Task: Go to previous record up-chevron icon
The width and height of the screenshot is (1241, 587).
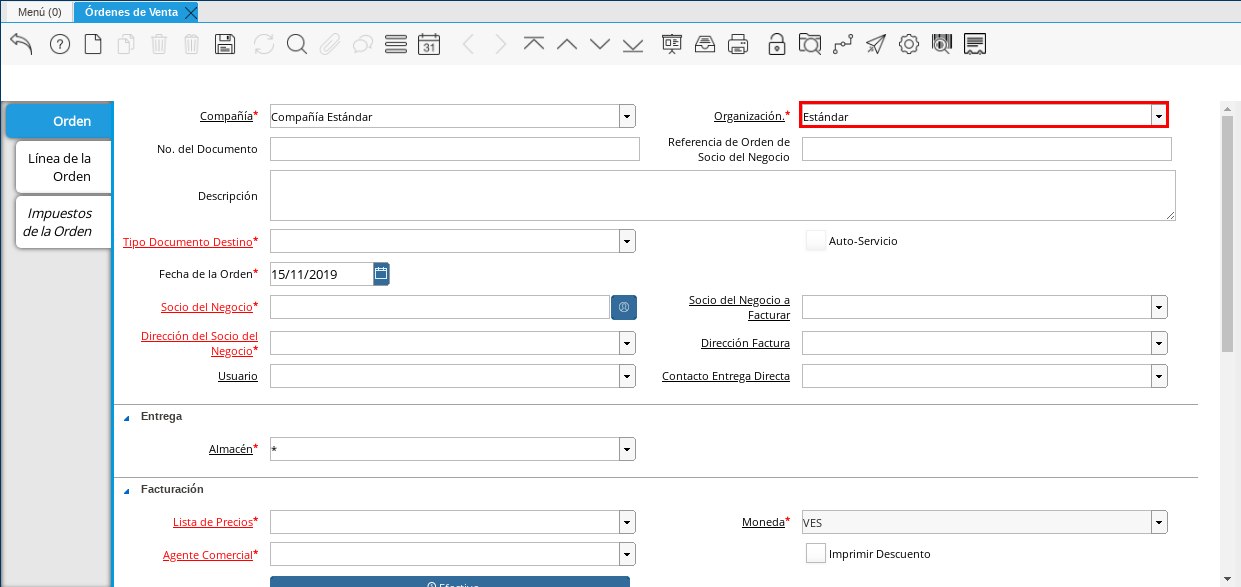Action: [567, 44]
